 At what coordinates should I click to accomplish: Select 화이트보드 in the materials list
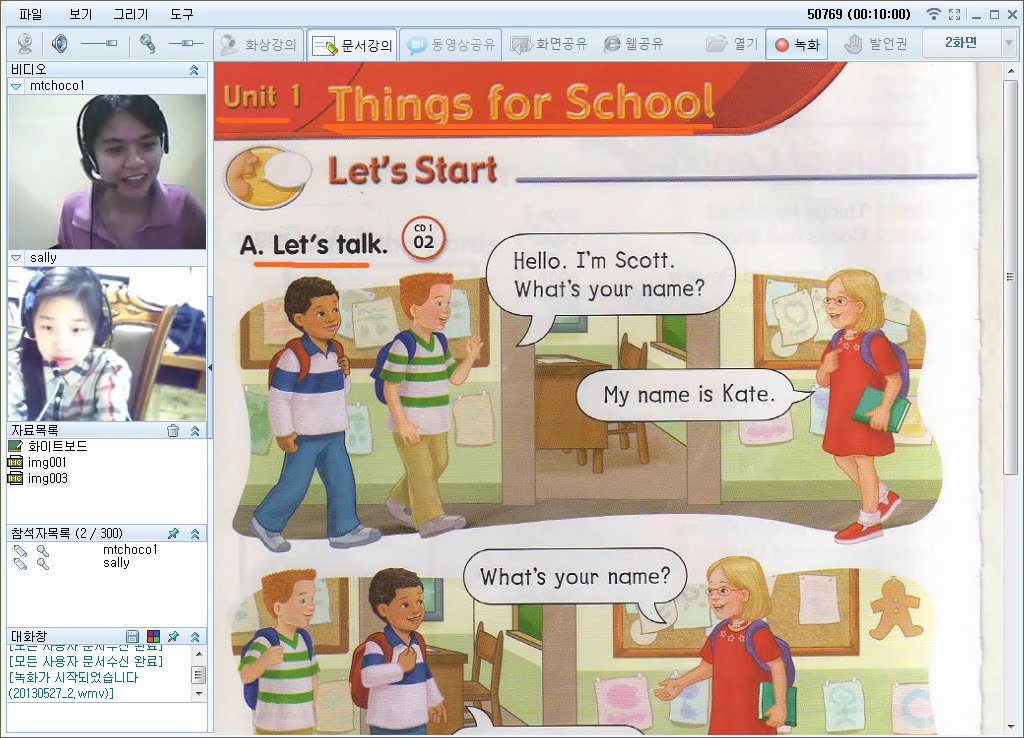pos(57,446)
